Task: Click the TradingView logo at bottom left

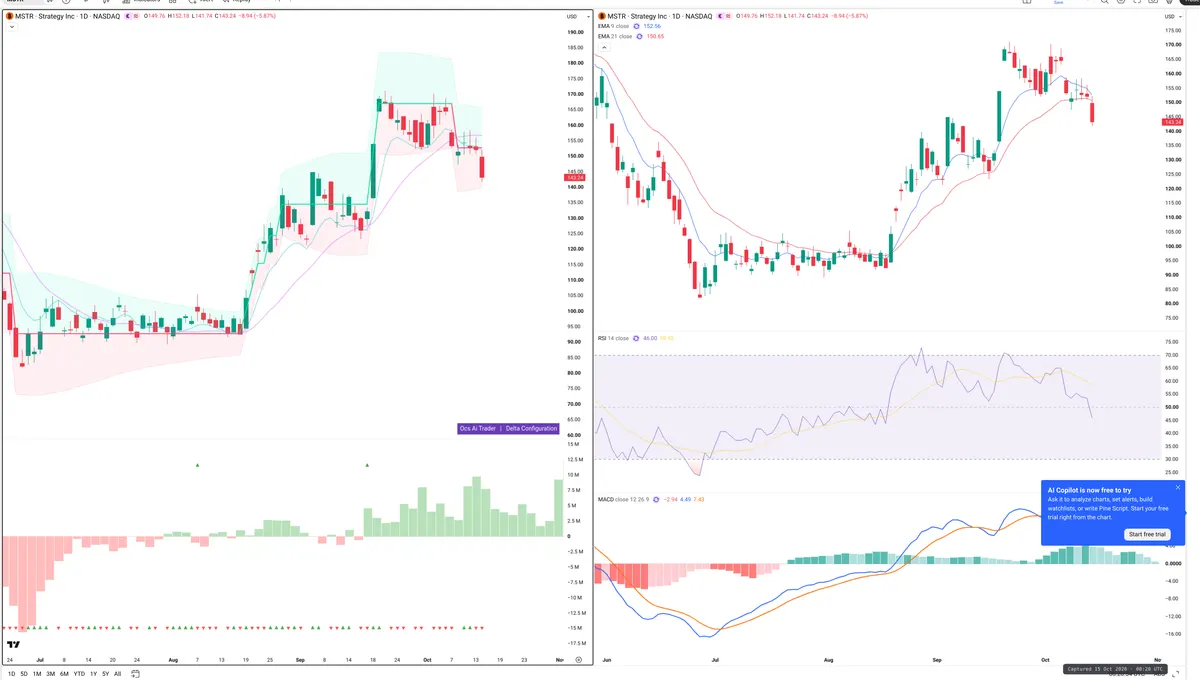Action: click(x=14, y=645)
